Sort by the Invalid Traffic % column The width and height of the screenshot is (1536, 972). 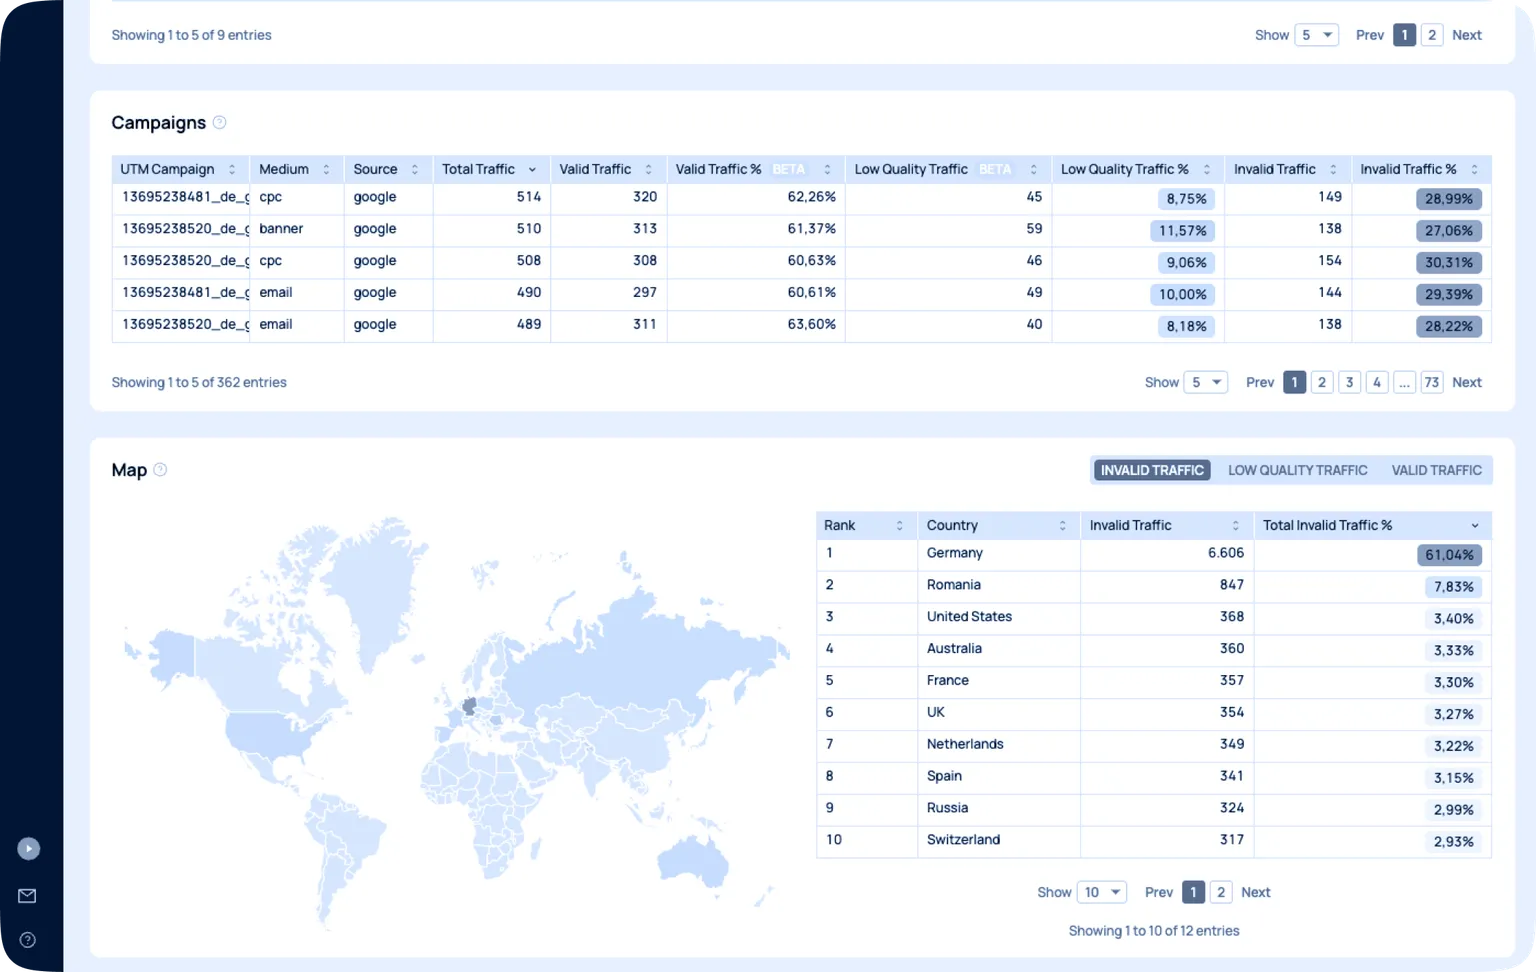(x=1474, y=170)
